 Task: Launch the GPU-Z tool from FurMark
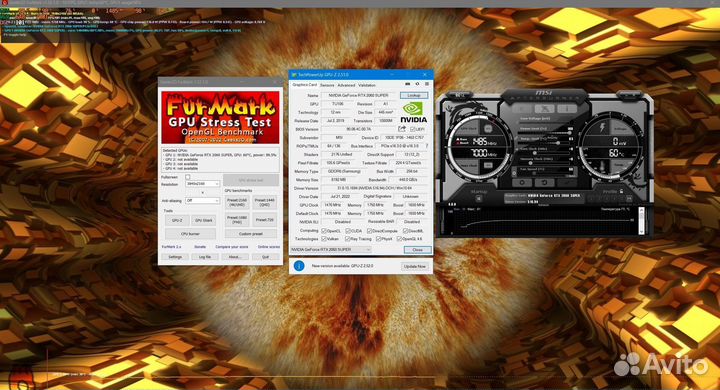click(x=177, y=220)
